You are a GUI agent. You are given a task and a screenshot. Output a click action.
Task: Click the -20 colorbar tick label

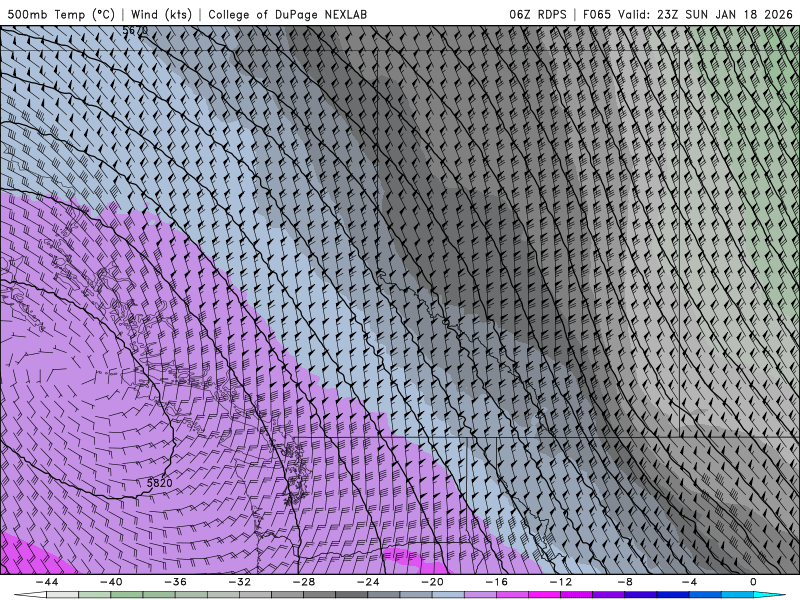[x=432, y=582]
